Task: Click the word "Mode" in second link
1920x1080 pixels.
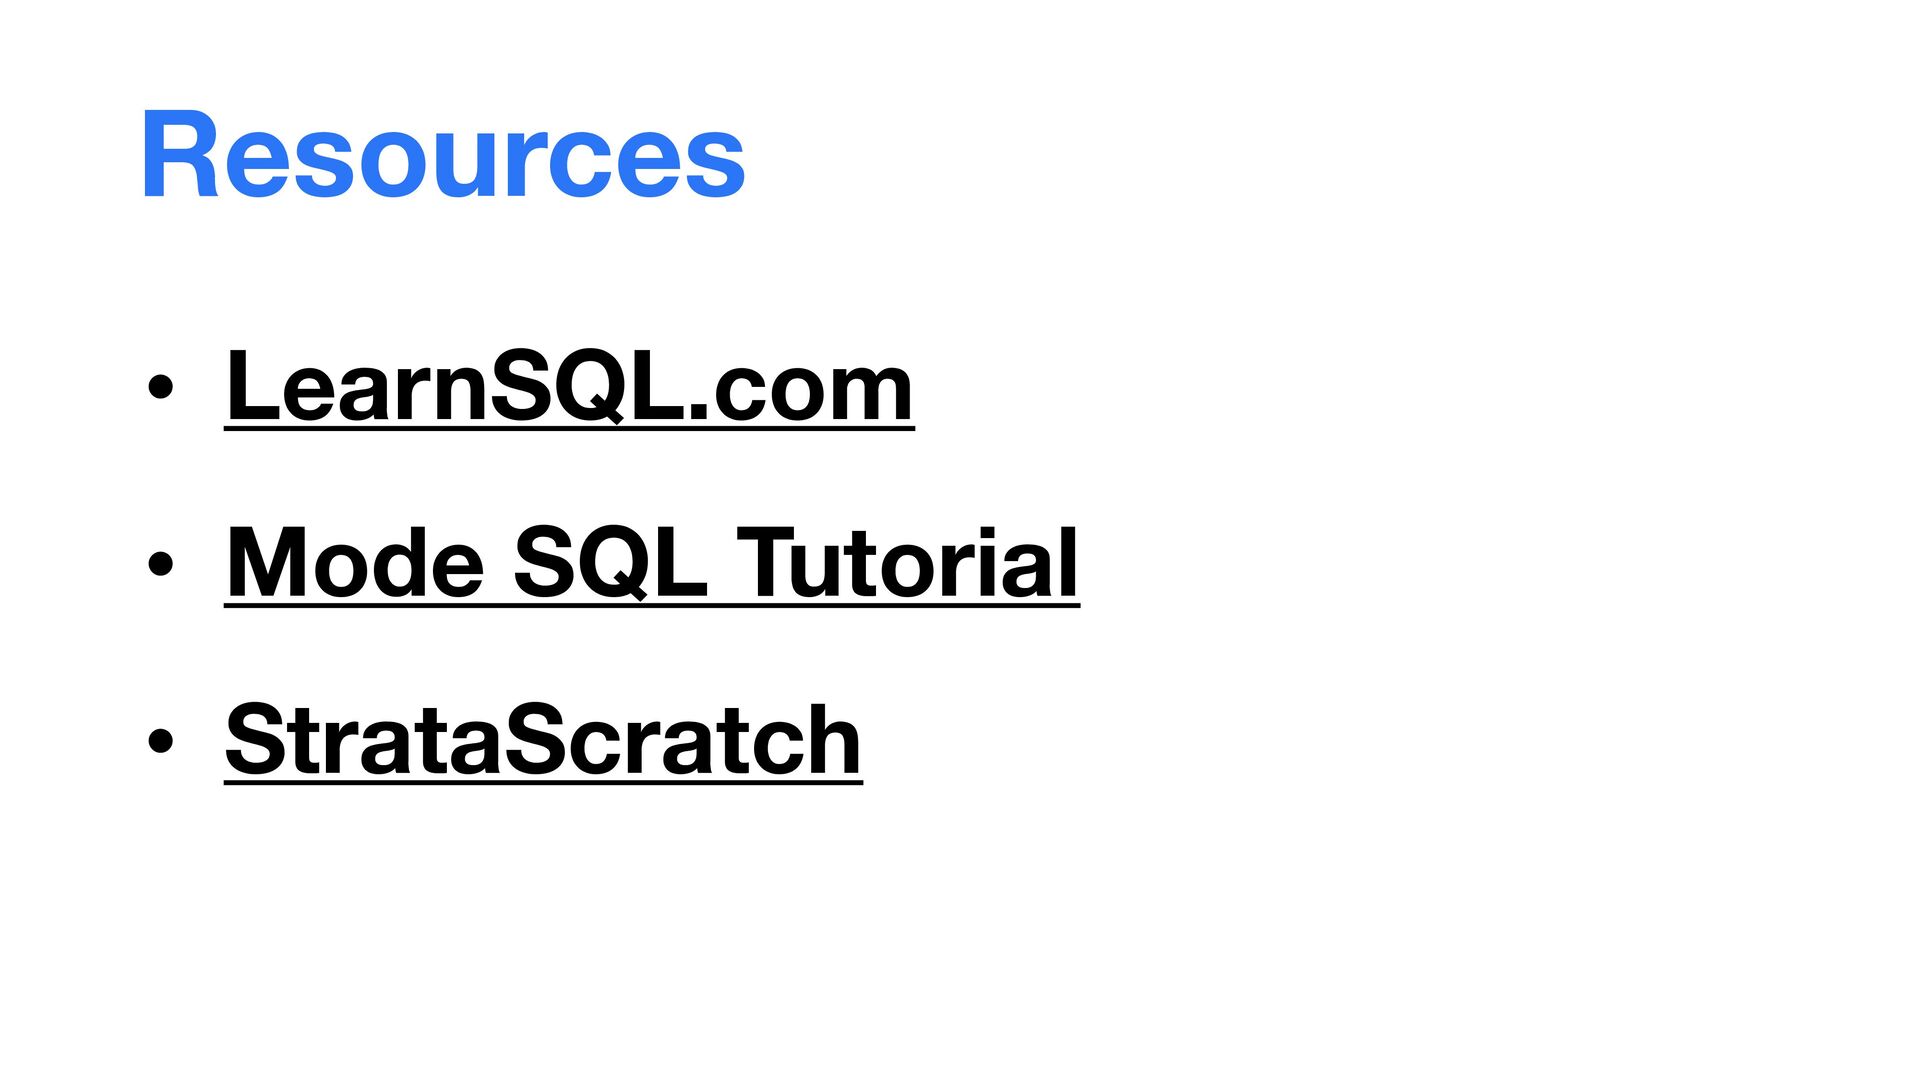Action: (356, 563)
